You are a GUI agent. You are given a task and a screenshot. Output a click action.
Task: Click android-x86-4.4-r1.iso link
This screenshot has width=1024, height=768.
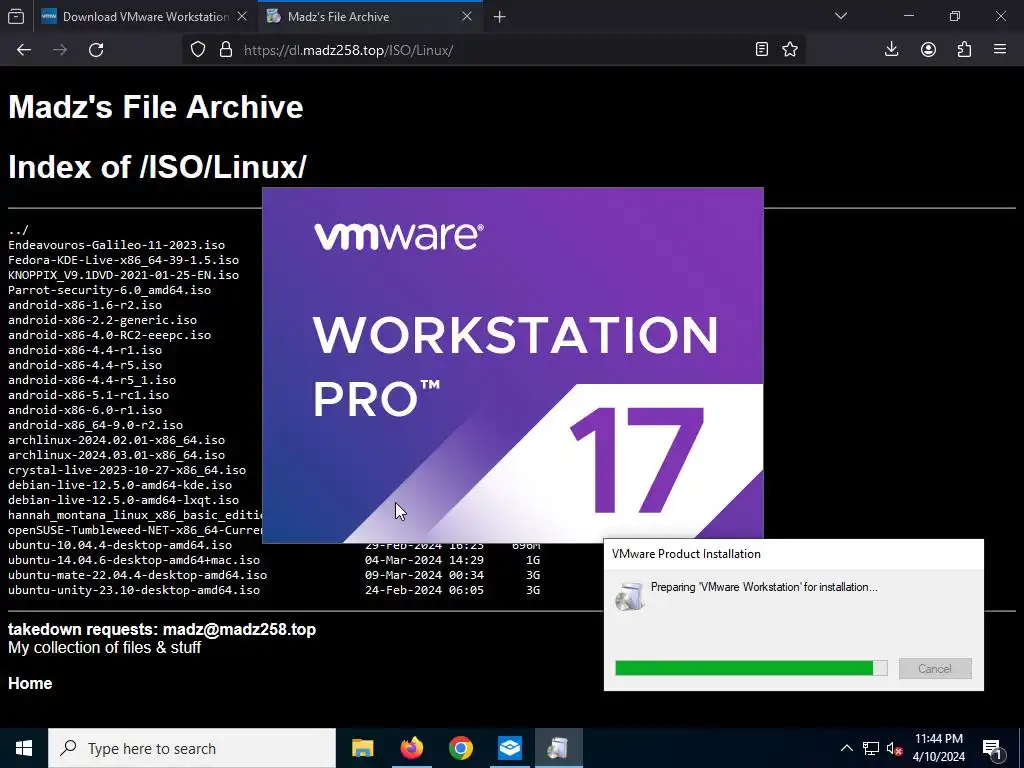pos(85,350)
